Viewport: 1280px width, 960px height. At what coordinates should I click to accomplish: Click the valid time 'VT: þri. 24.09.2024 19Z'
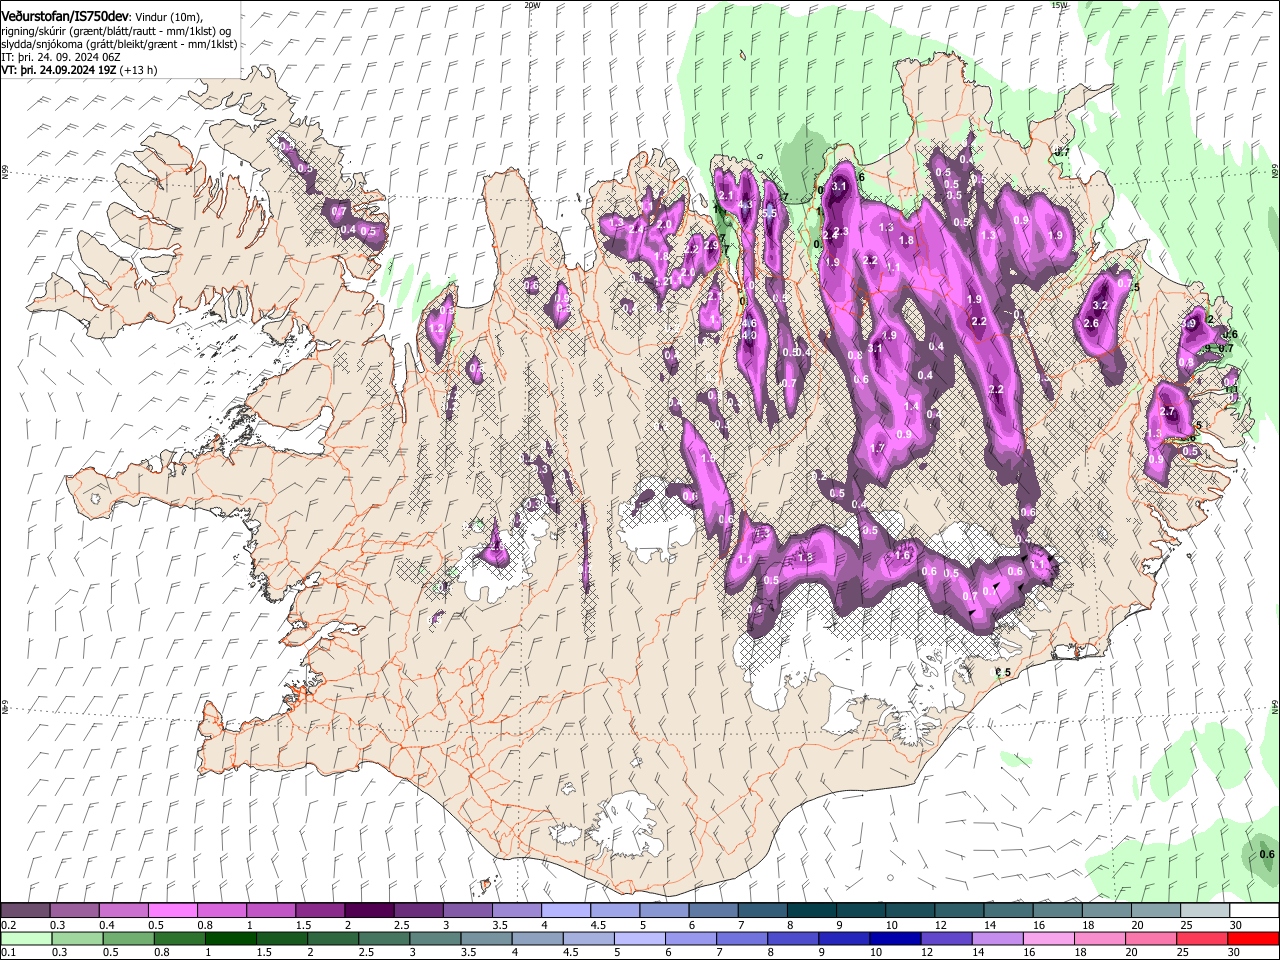point(58,71)
